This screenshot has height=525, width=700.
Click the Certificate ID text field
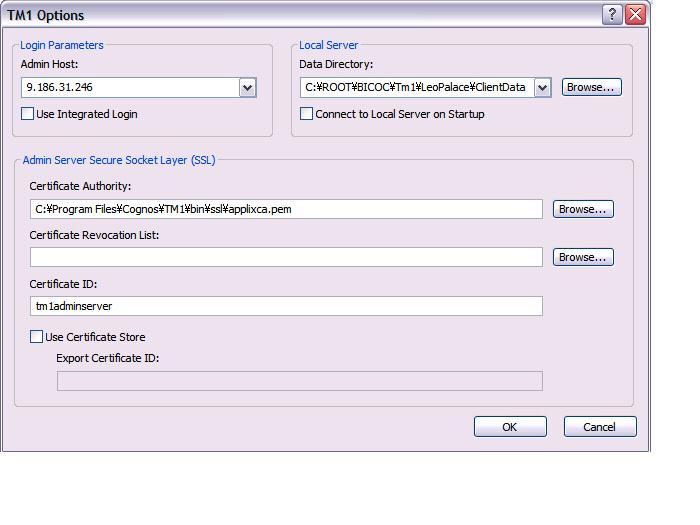click(286, 306)
